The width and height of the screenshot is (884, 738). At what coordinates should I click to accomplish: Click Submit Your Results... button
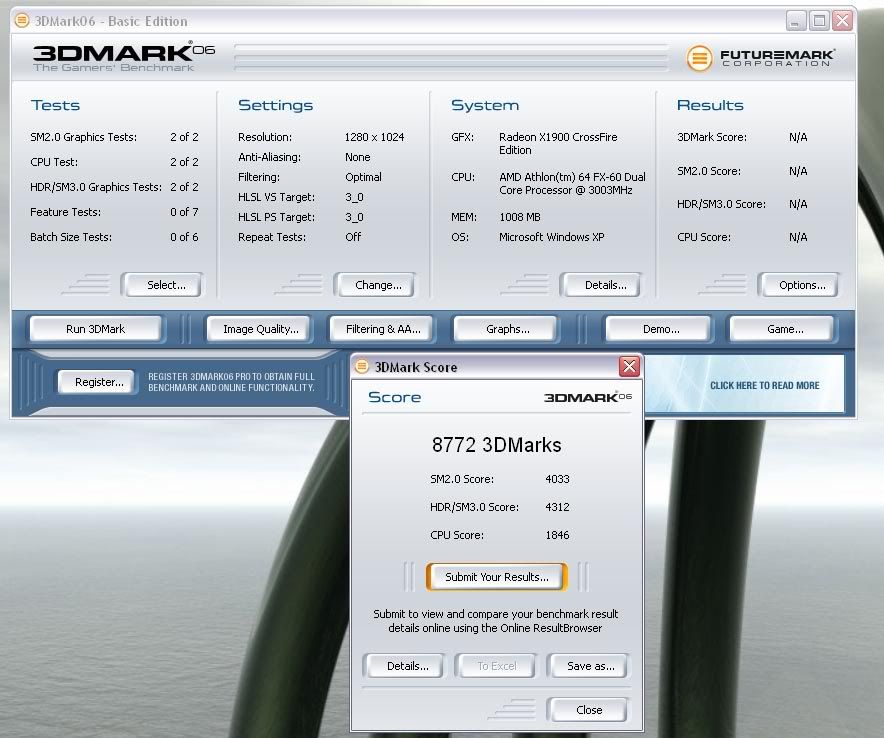pyautogui.click(x=496, y=577)
